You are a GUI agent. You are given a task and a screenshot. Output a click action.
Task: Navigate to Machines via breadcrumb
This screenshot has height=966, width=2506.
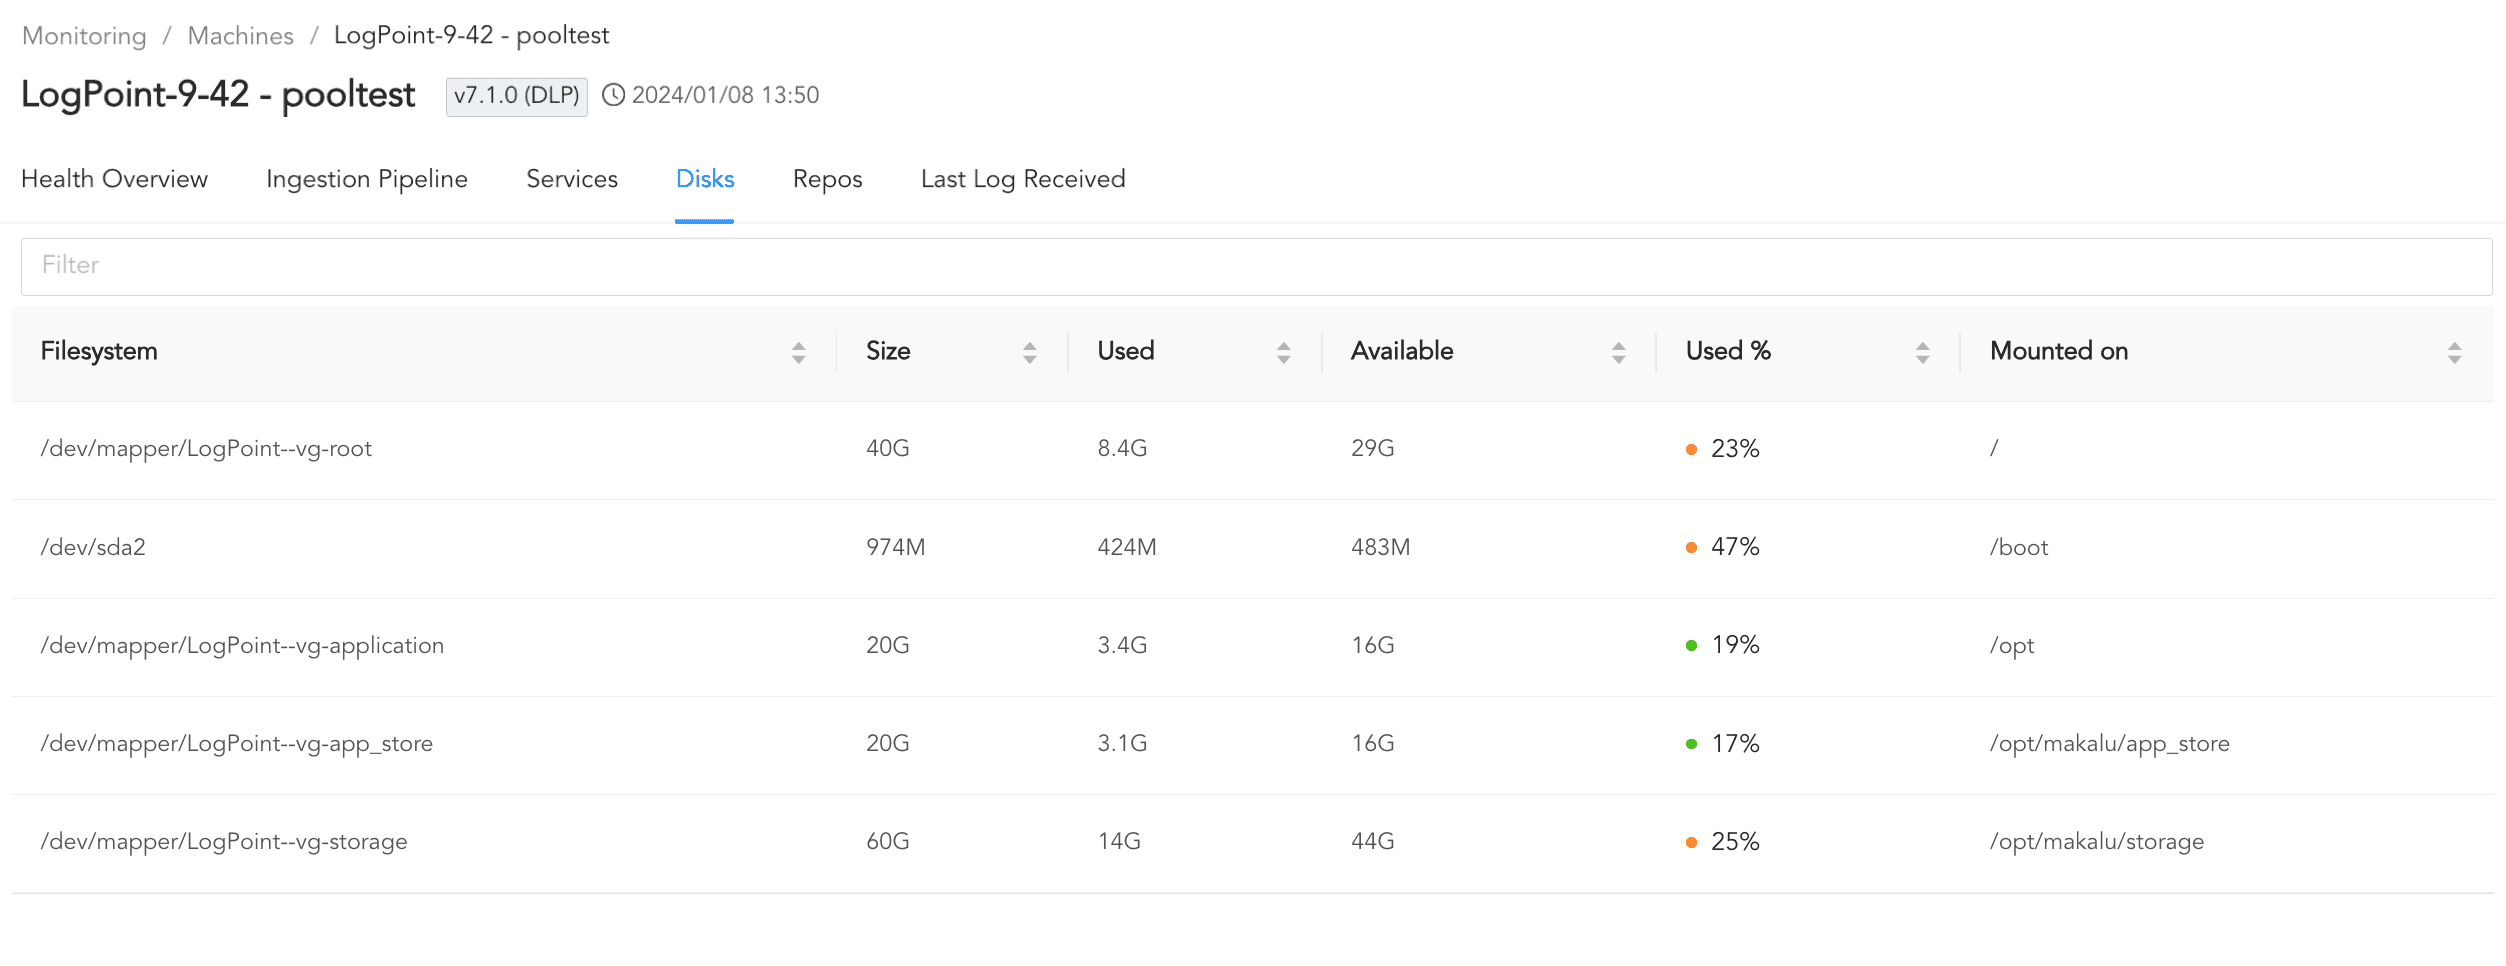point(240,35)
